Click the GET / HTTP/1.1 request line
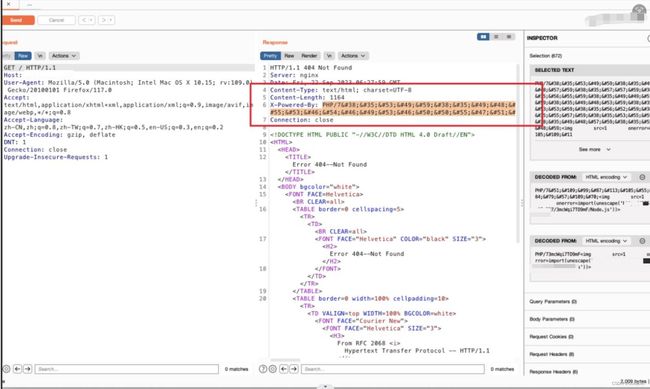This screenshot has height=389, width=650. pyautogui.click(x=30, y=68)
